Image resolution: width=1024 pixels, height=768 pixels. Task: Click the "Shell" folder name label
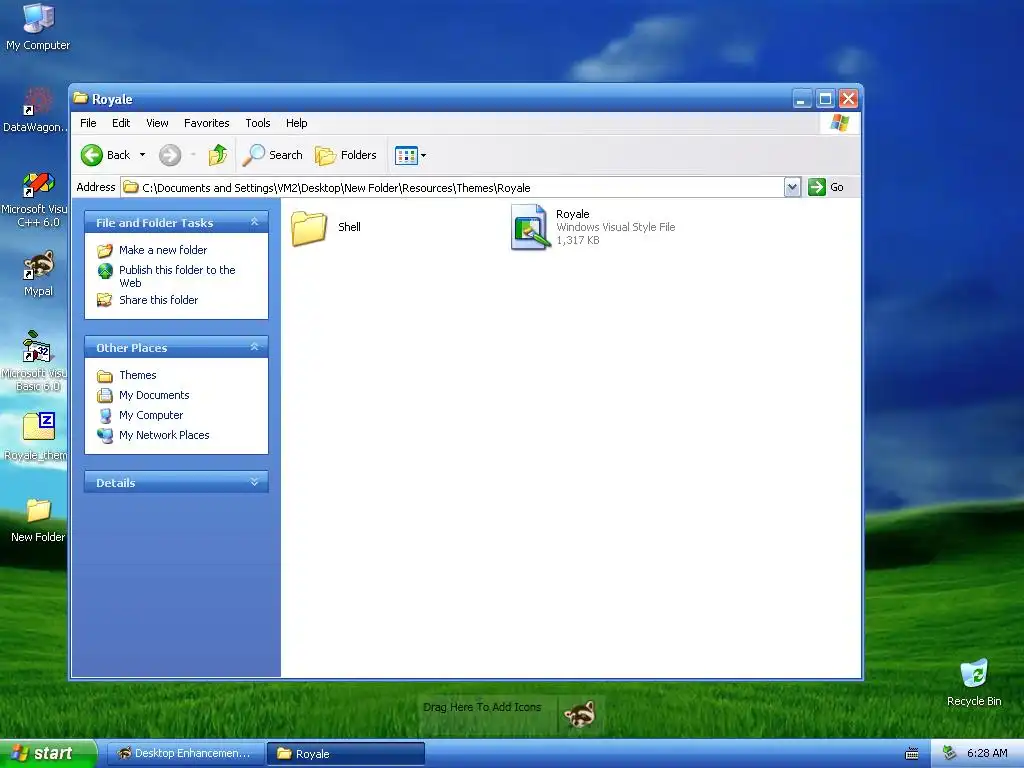[349, 227]
